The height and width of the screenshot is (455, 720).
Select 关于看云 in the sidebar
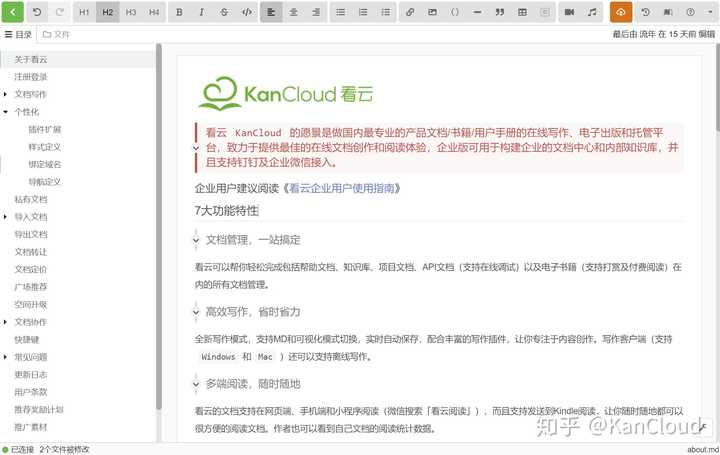pyautogui.click(x=30, y=60)
